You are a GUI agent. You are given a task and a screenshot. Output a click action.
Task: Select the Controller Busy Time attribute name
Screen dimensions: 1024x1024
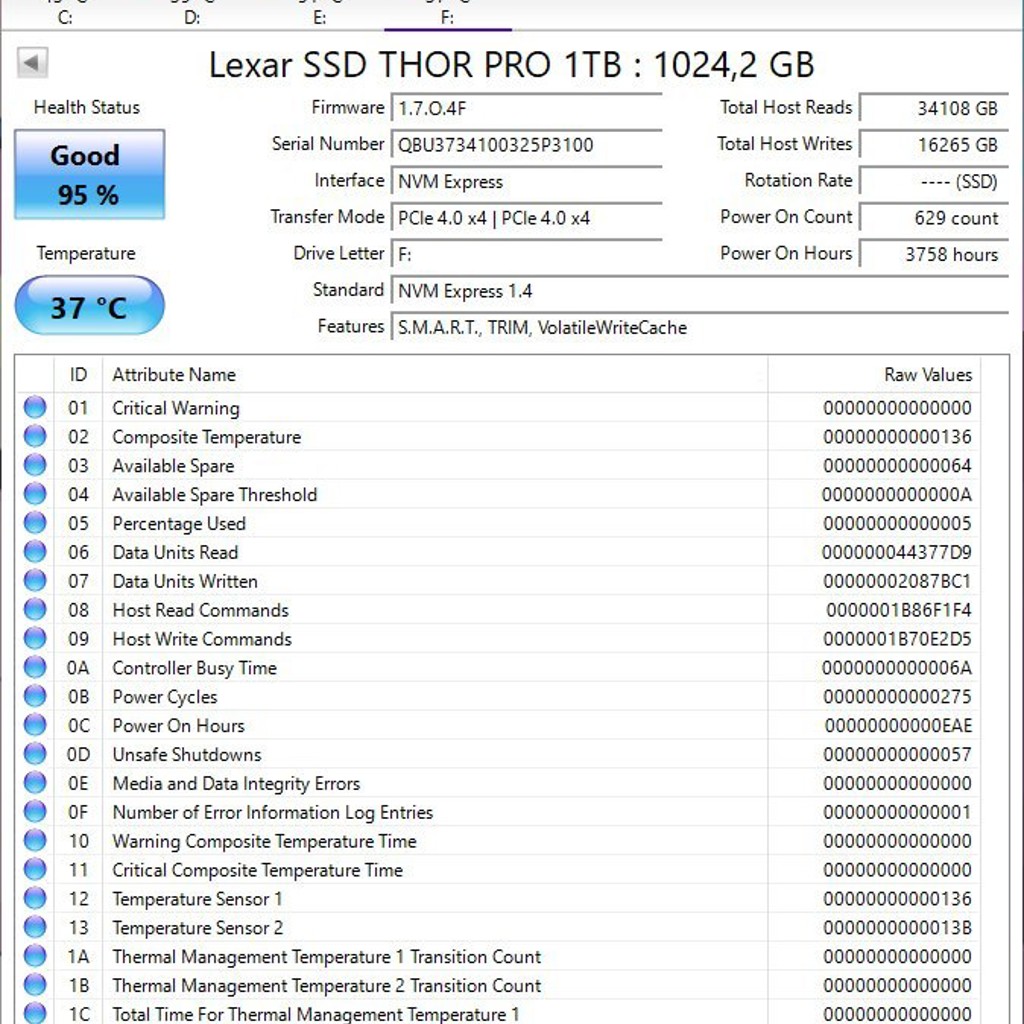coord(195,668)
